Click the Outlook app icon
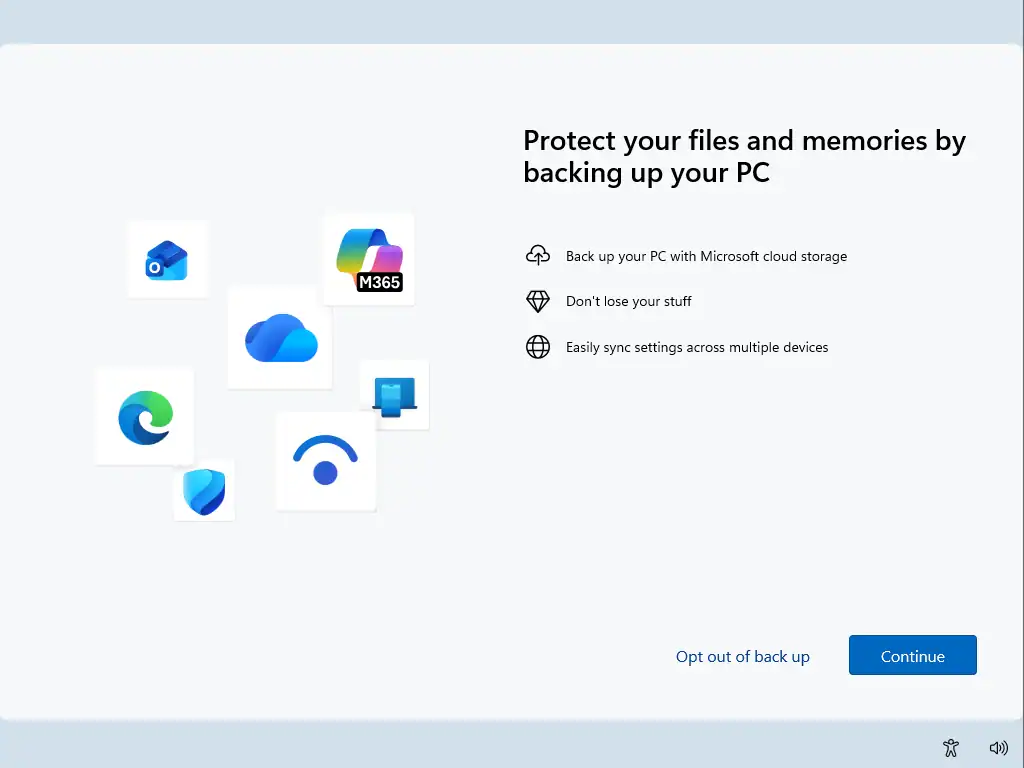This screenshot has width=1024, height=768. [166, 258]
